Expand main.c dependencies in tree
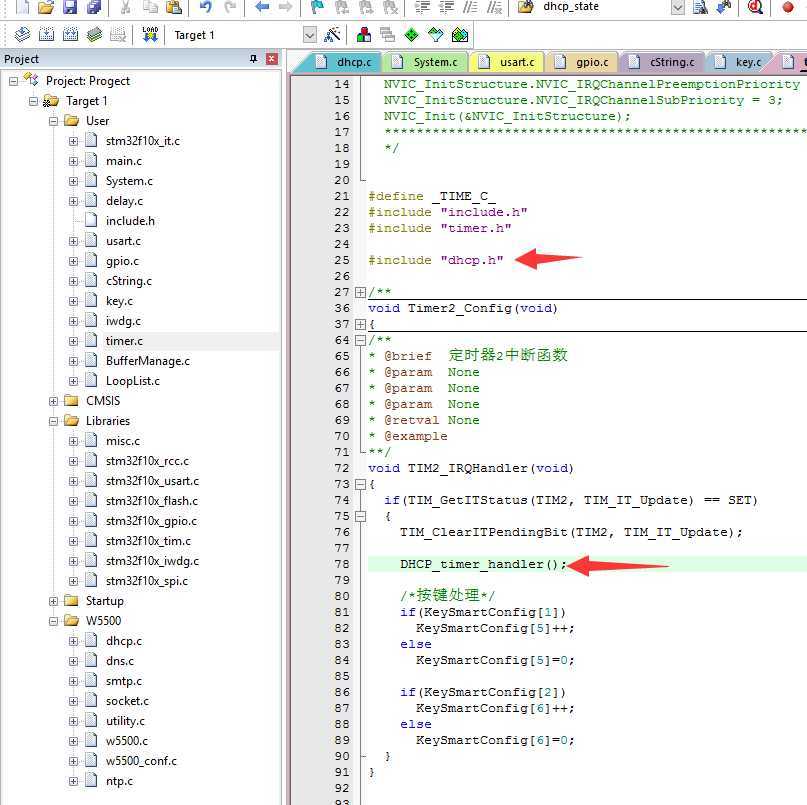The width and height of the screenshot is (807, 805). tap(74, 161)
